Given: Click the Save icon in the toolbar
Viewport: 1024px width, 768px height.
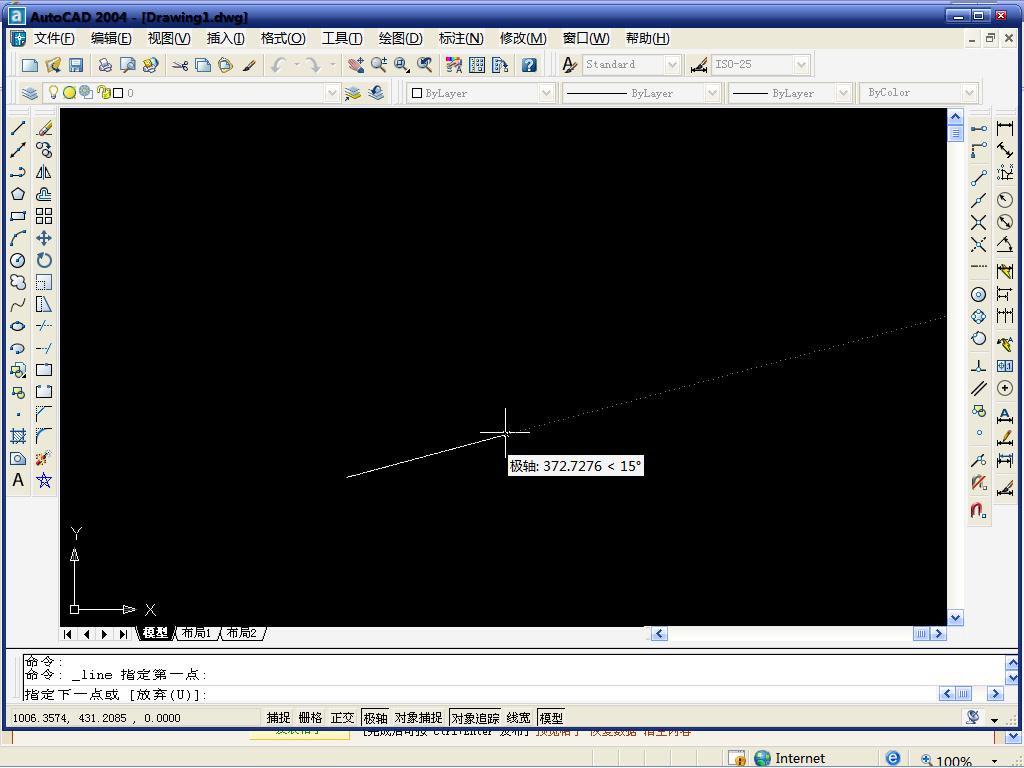Looking at the screenshot, I should pyautogui.click(x=76, y=65).
